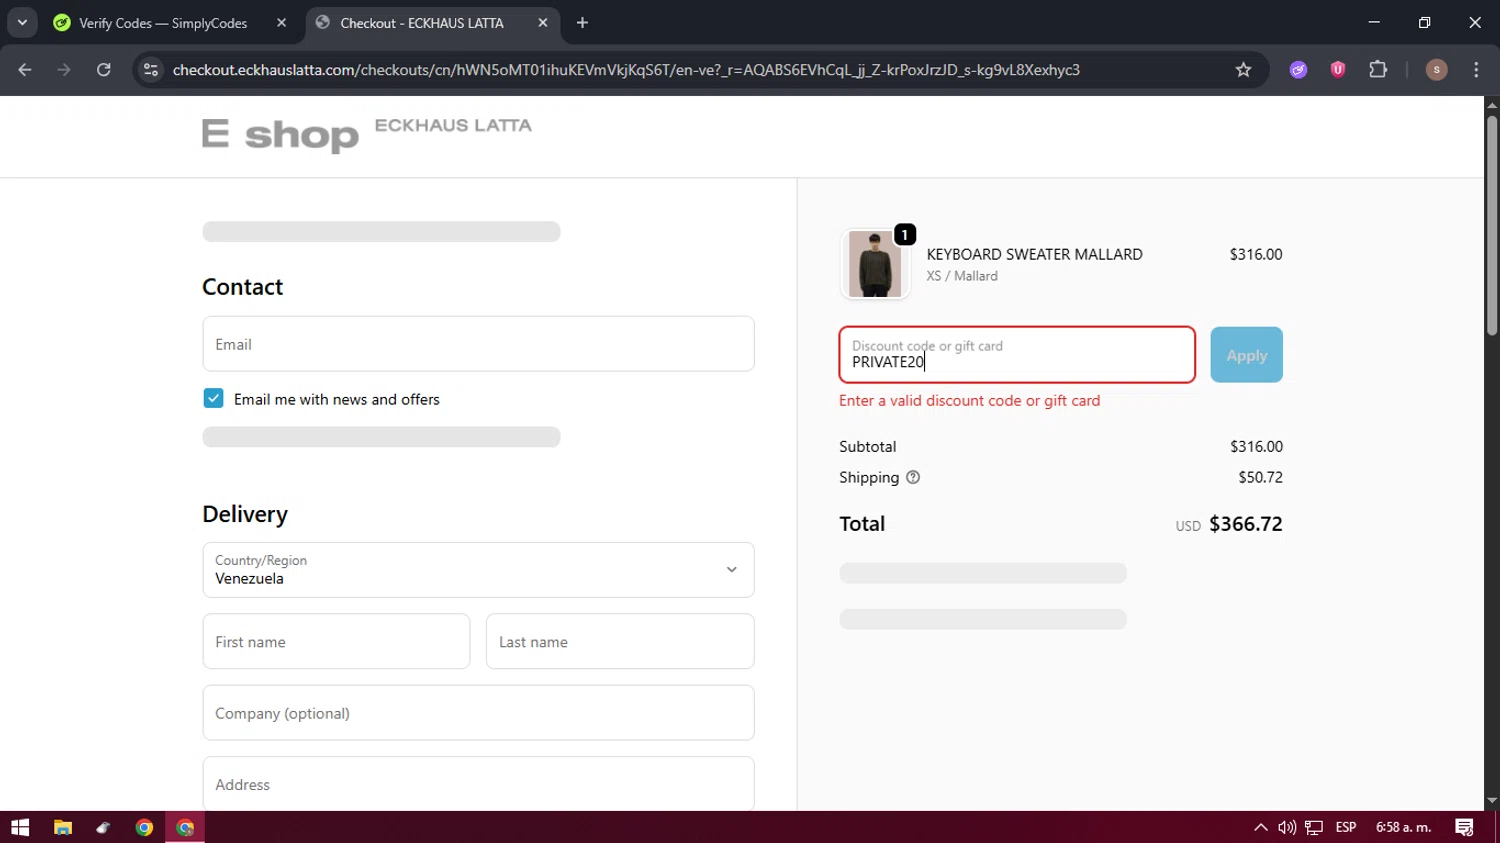Uncheck Email me with news and offers
1500x843 pixels.
click(x=213, y=398)
